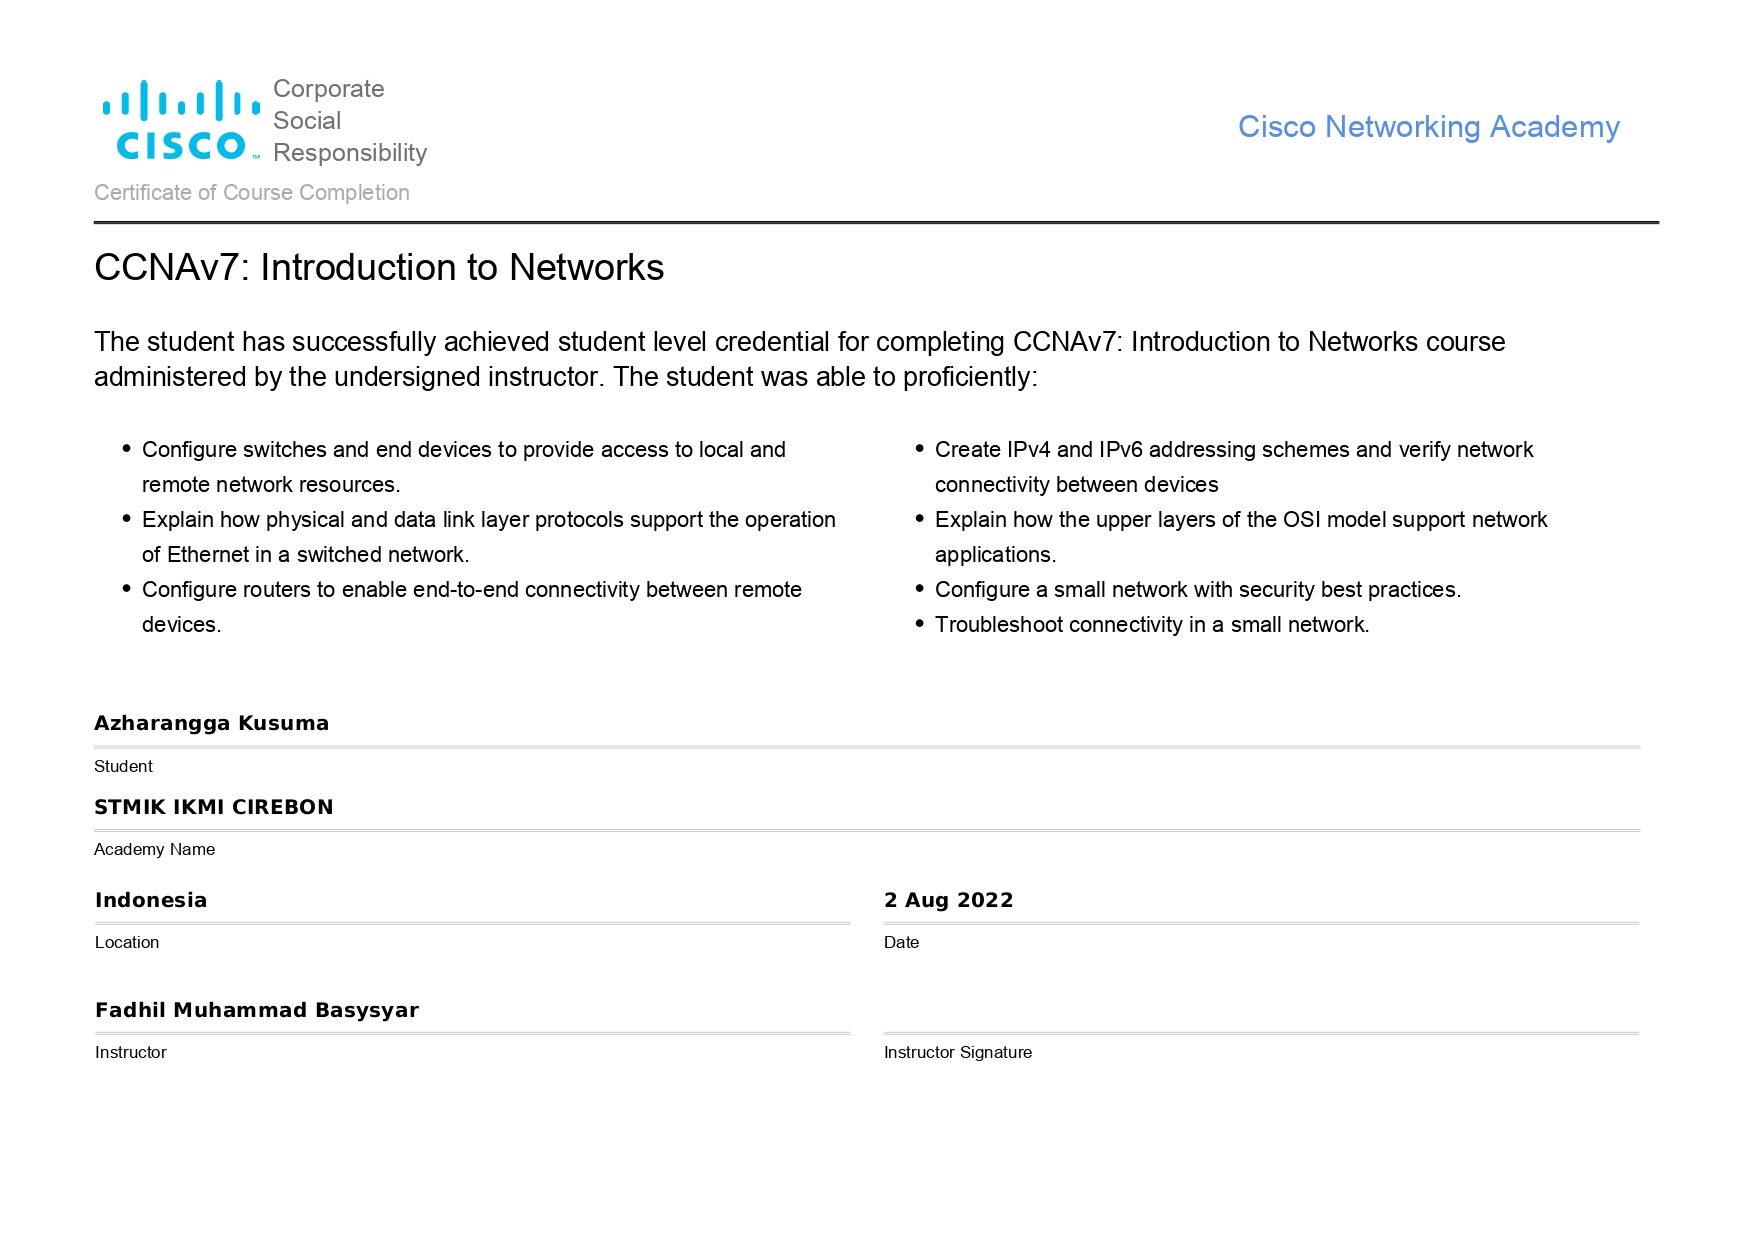Image resolution: width=1754 pixels, height=1241 pixels.
Task: Click the Configure a small network bullet
Action: pyautogui.click(x=1197, y=590)
